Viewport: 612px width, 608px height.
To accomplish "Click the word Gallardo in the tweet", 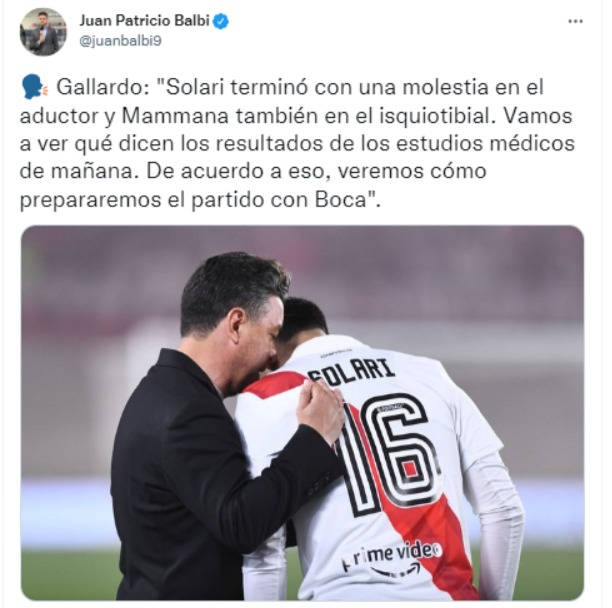I will 99,87.
